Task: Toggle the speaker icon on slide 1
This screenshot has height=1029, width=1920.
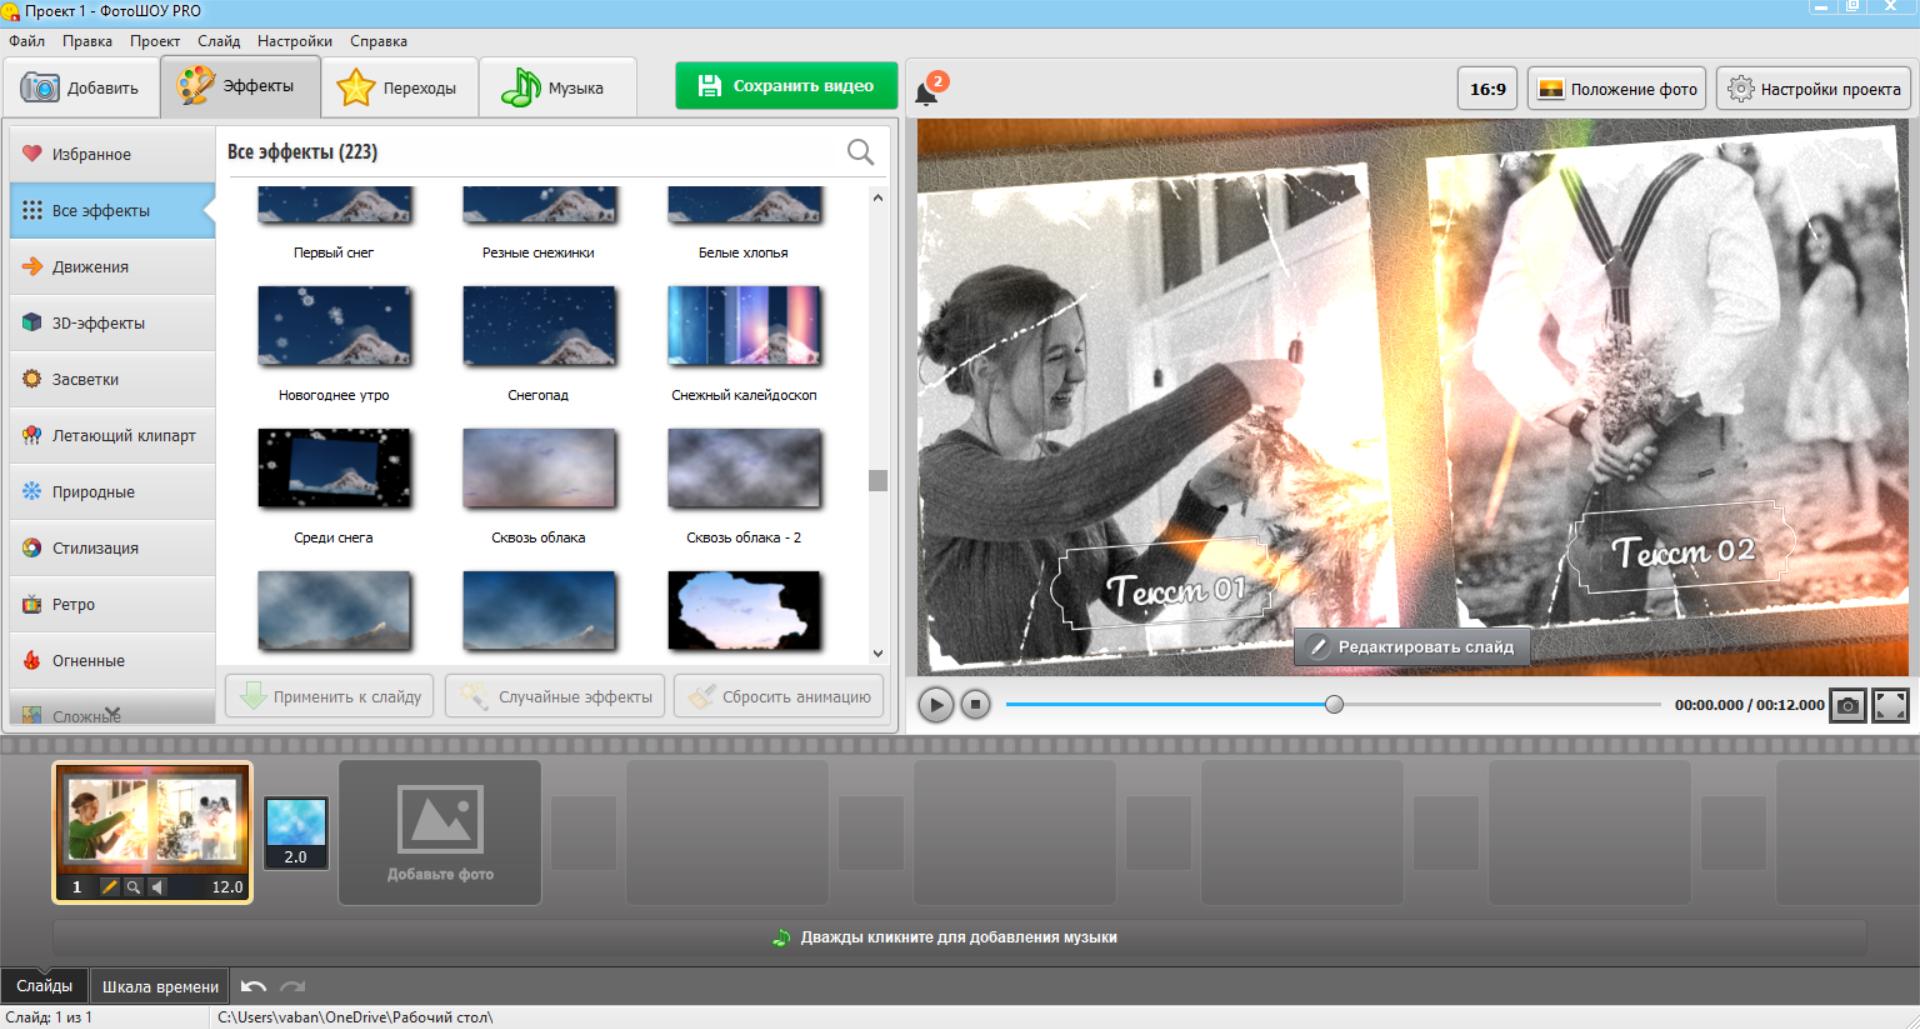Action: pyautogui.click(x=157, y=887)
